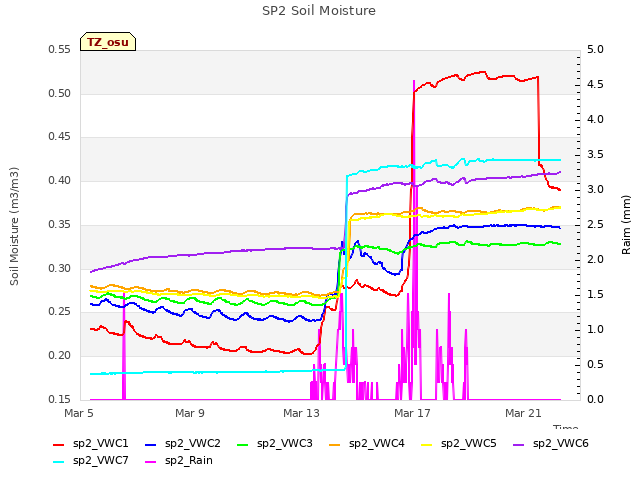Screen dimensions: 640x480
Task: Toggle sp2_VWC6 series in legend
Action: [551, 444]
